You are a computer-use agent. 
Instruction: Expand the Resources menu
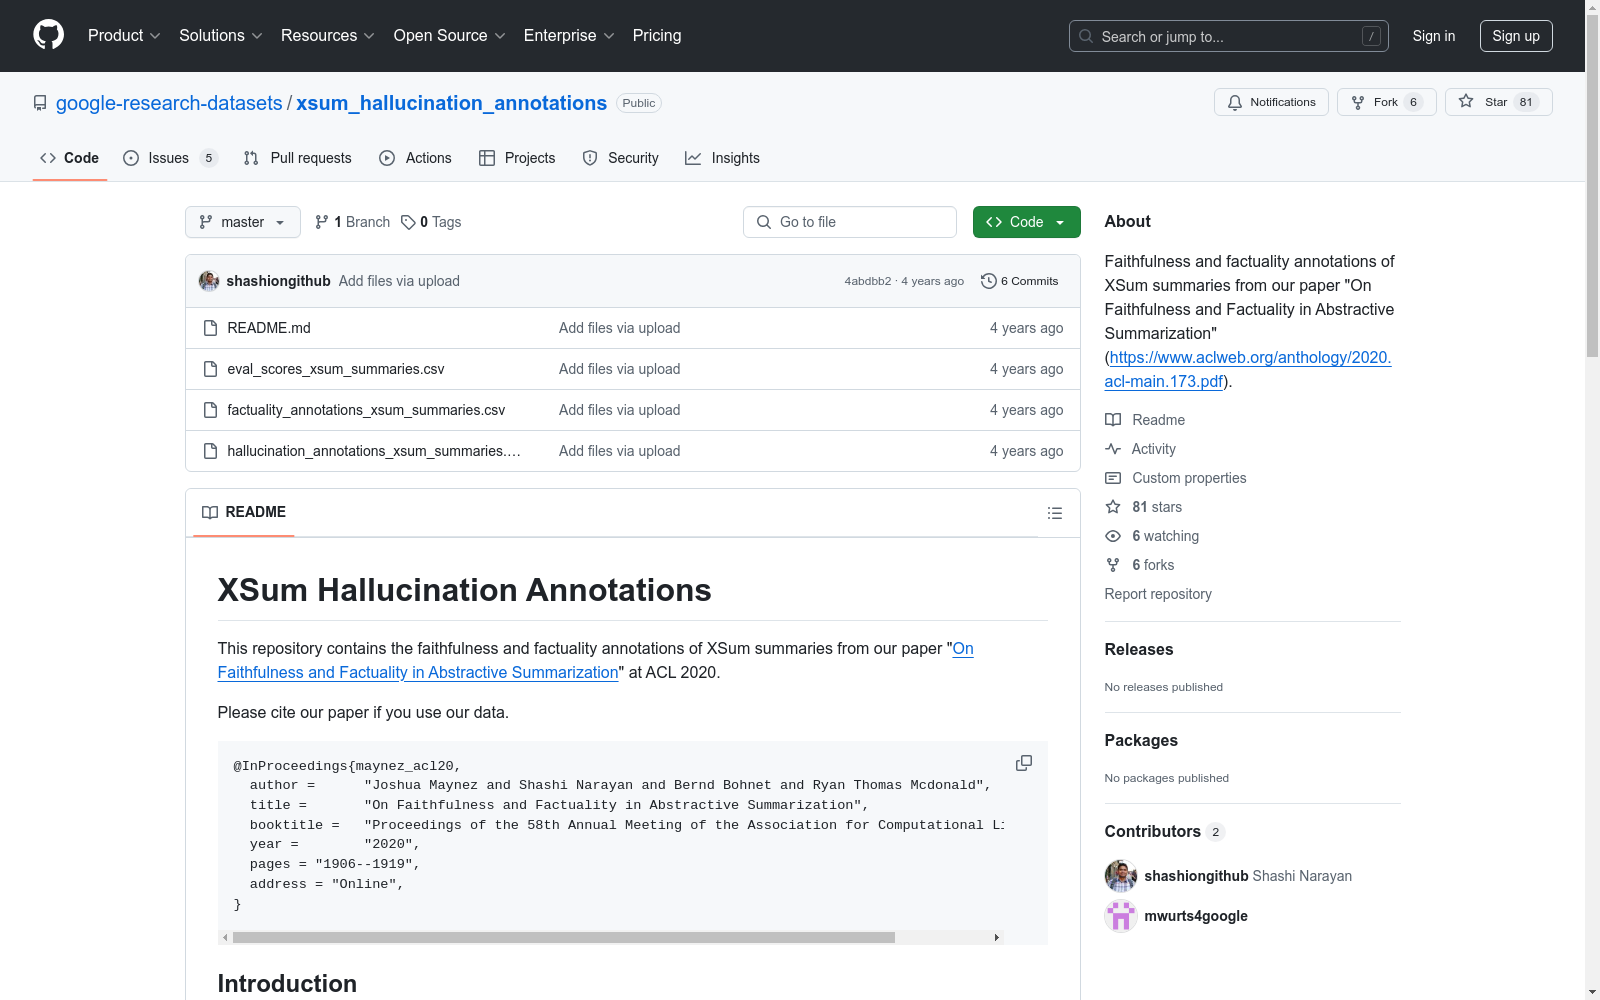pyautogui.click(x=328, y=36)
